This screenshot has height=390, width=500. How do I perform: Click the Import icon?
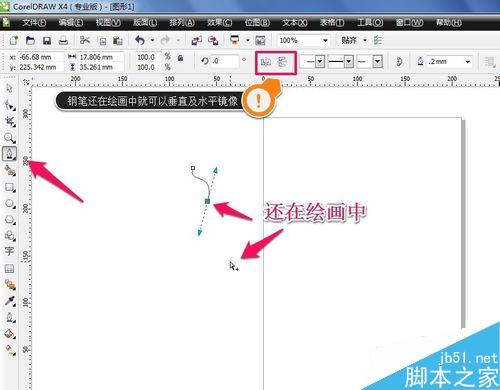[197, 41]
